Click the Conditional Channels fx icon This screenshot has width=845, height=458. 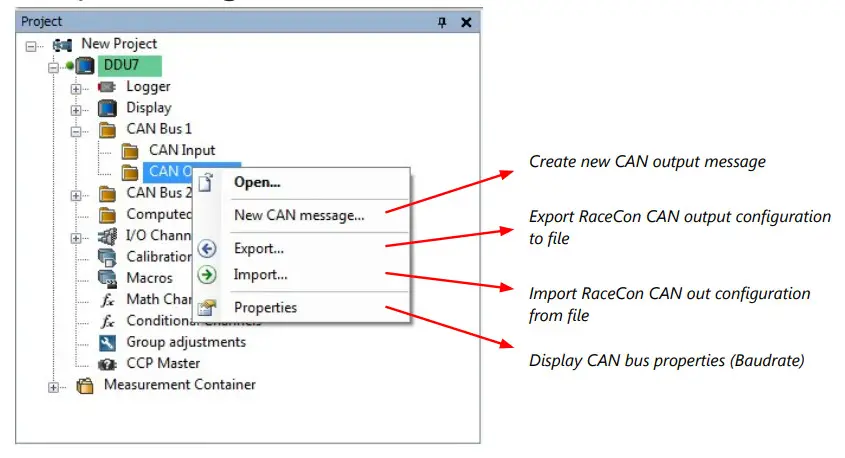(x=108, y=322)
